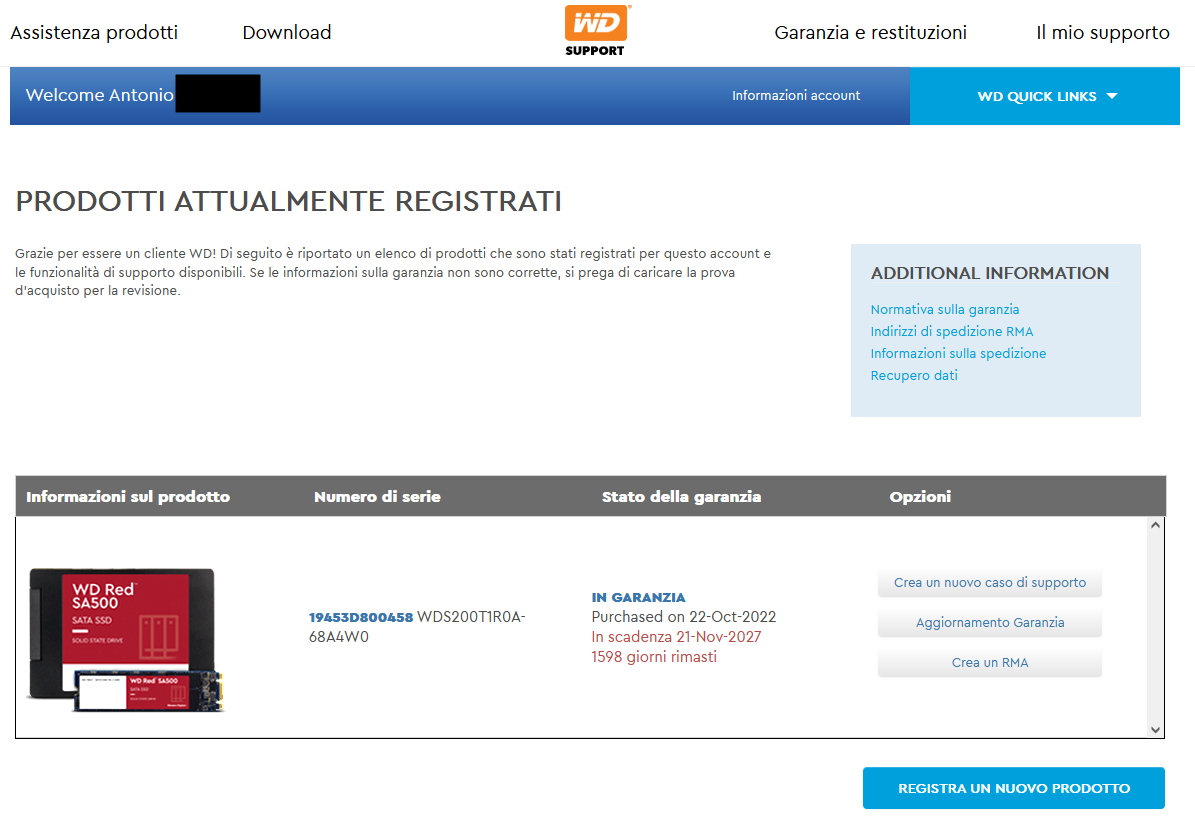Image resolution: width=1195 pixels, height=839 pixels.
Task: Open the Recupero dati link
Action: point(914,376)
